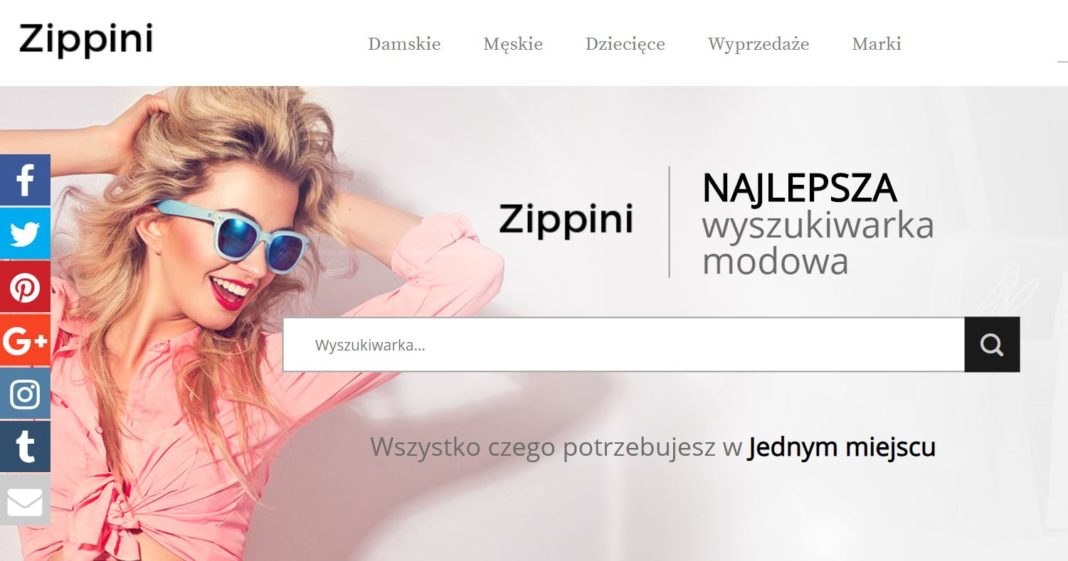This screenshot has width=1068, height=561.
Task: Share via the Google+ icon
Action: click(25, 340)
